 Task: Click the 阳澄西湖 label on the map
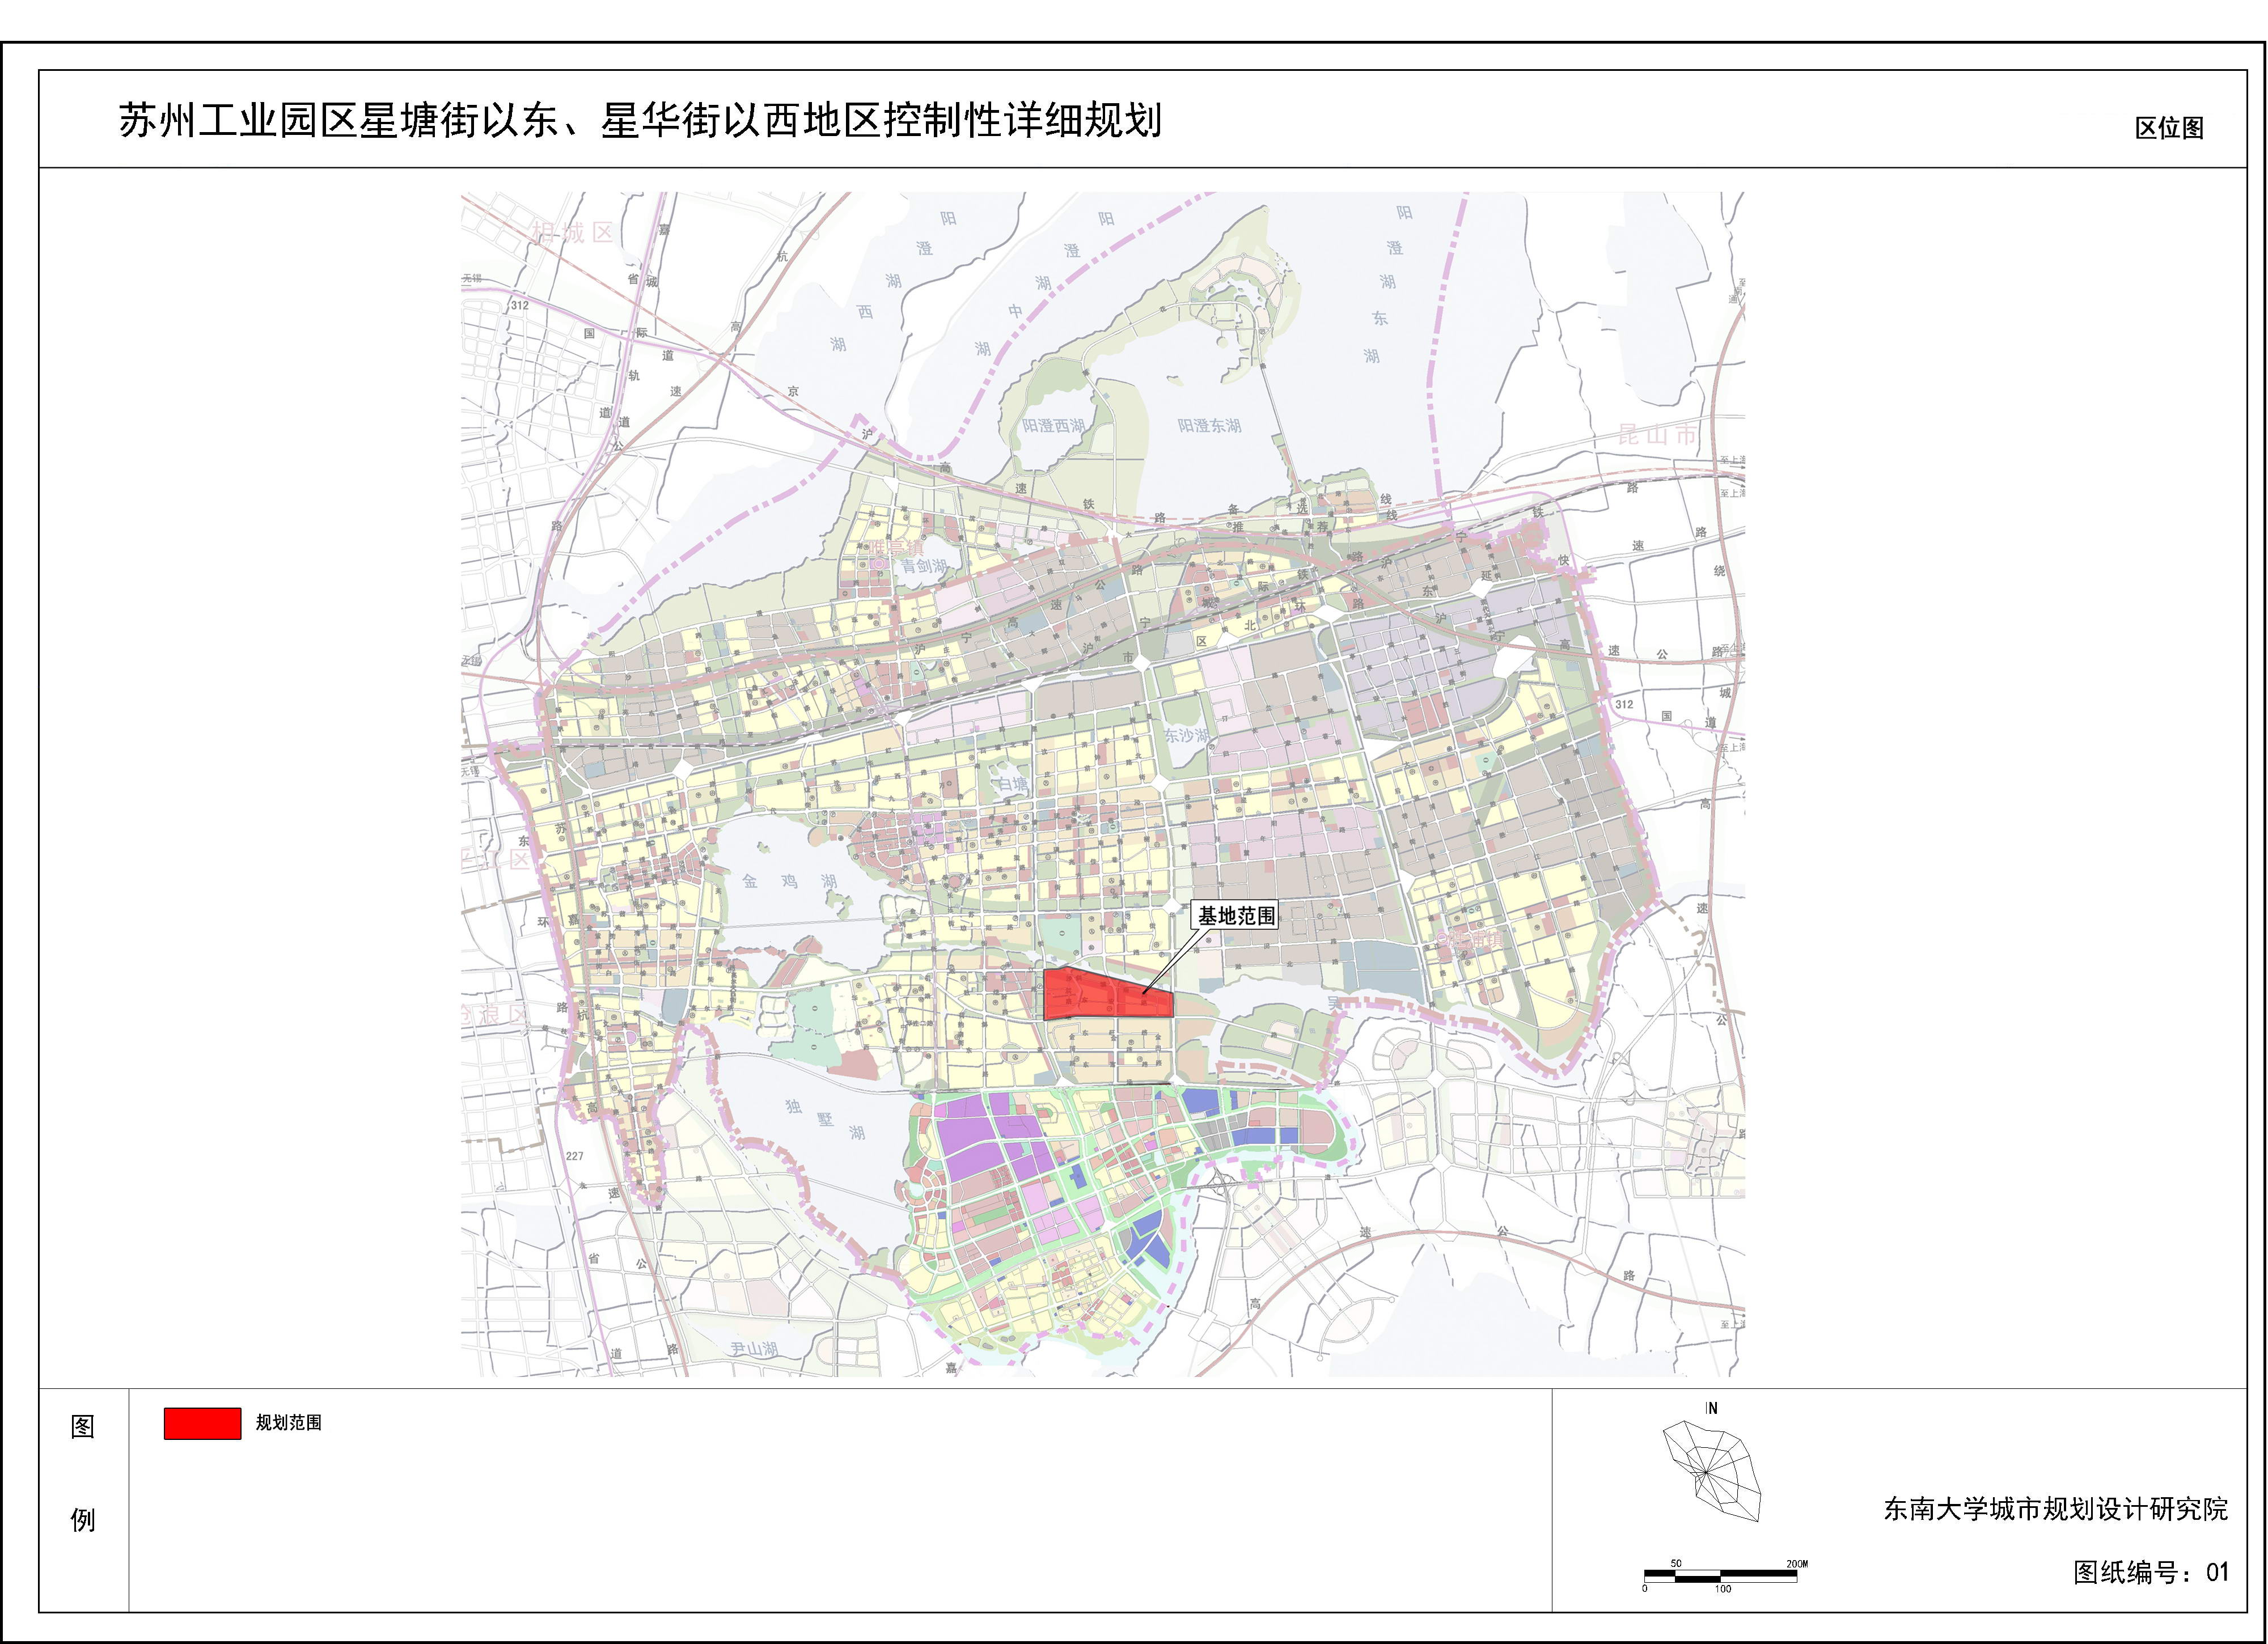(1053, 426)
